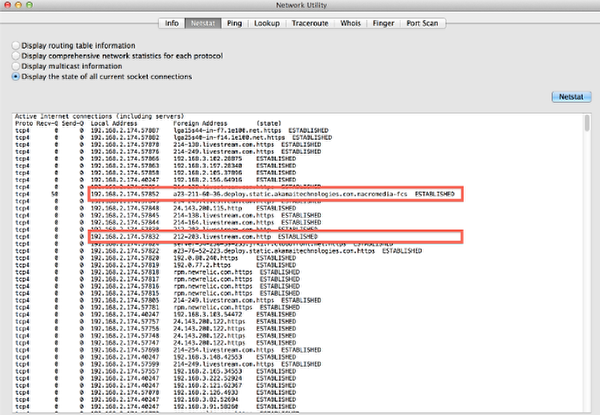Click the 24.143.200.115.http foreign address
The width and height of the screenshot is (600, 415).
point(208,208)
